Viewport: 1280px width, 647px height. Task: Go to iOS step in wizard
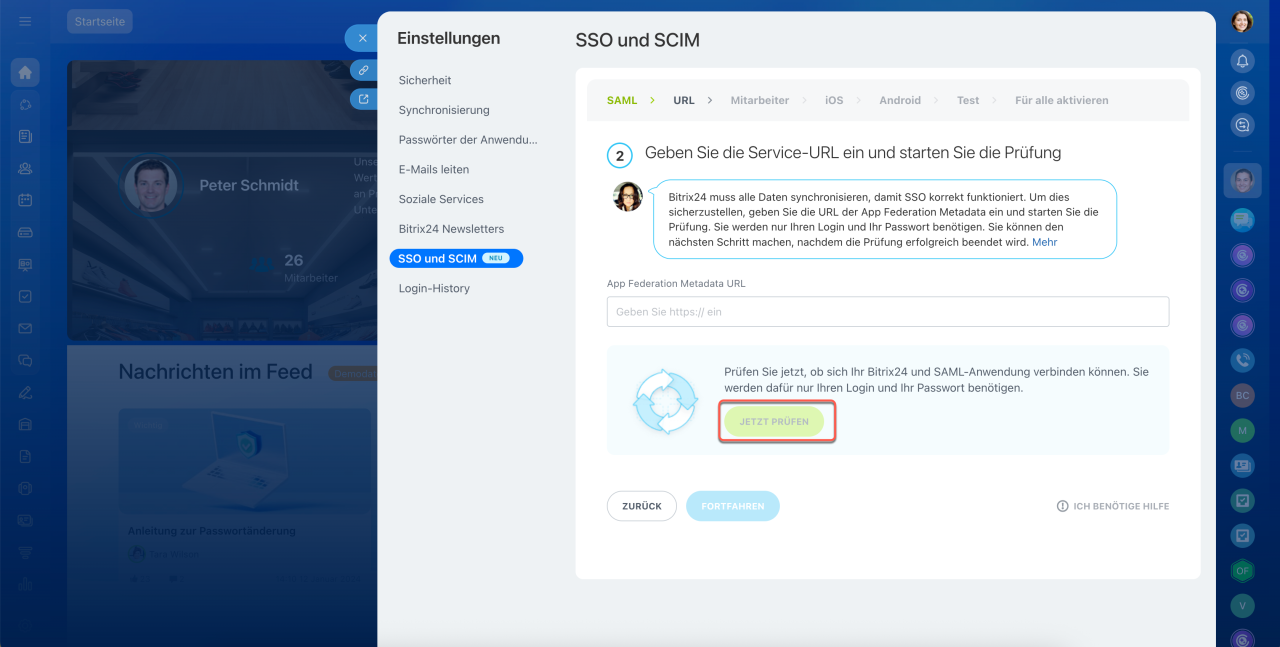(834, 100)
